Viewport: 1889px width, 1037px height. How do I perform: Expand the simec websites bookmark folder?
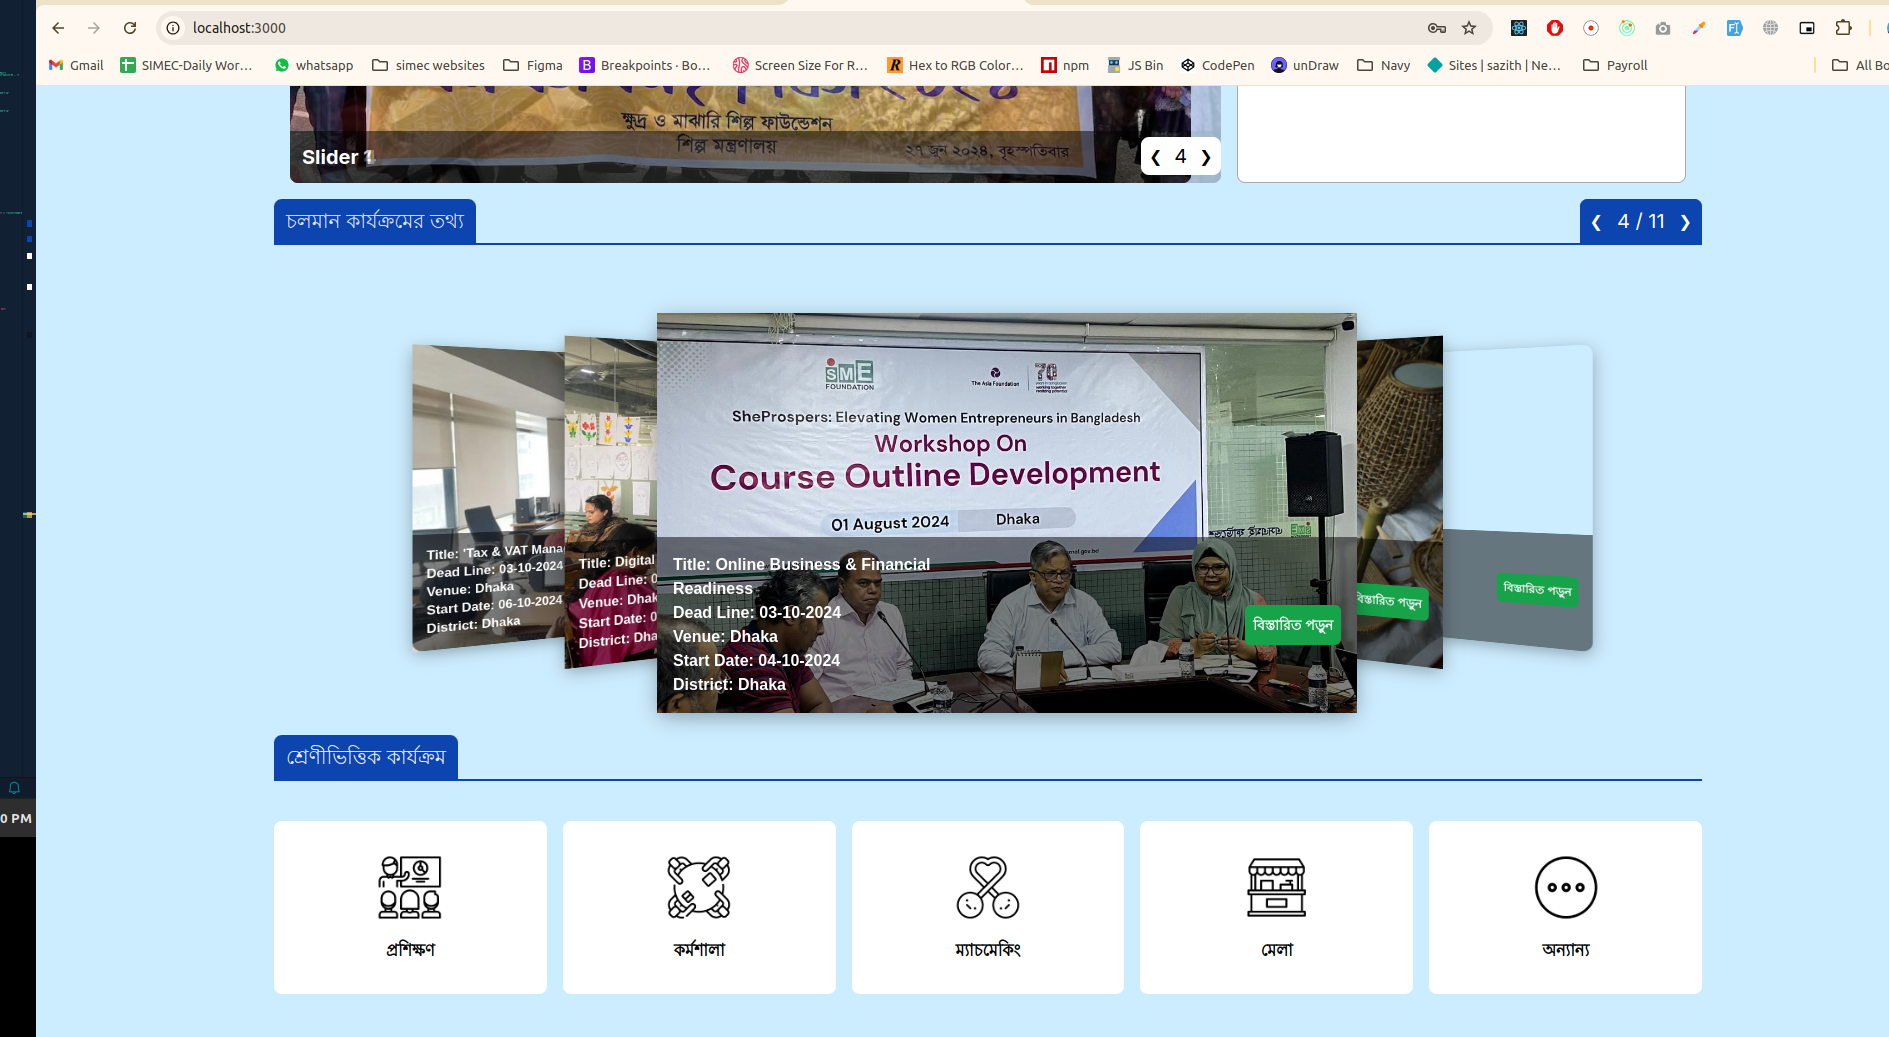(x=428, y=65)
